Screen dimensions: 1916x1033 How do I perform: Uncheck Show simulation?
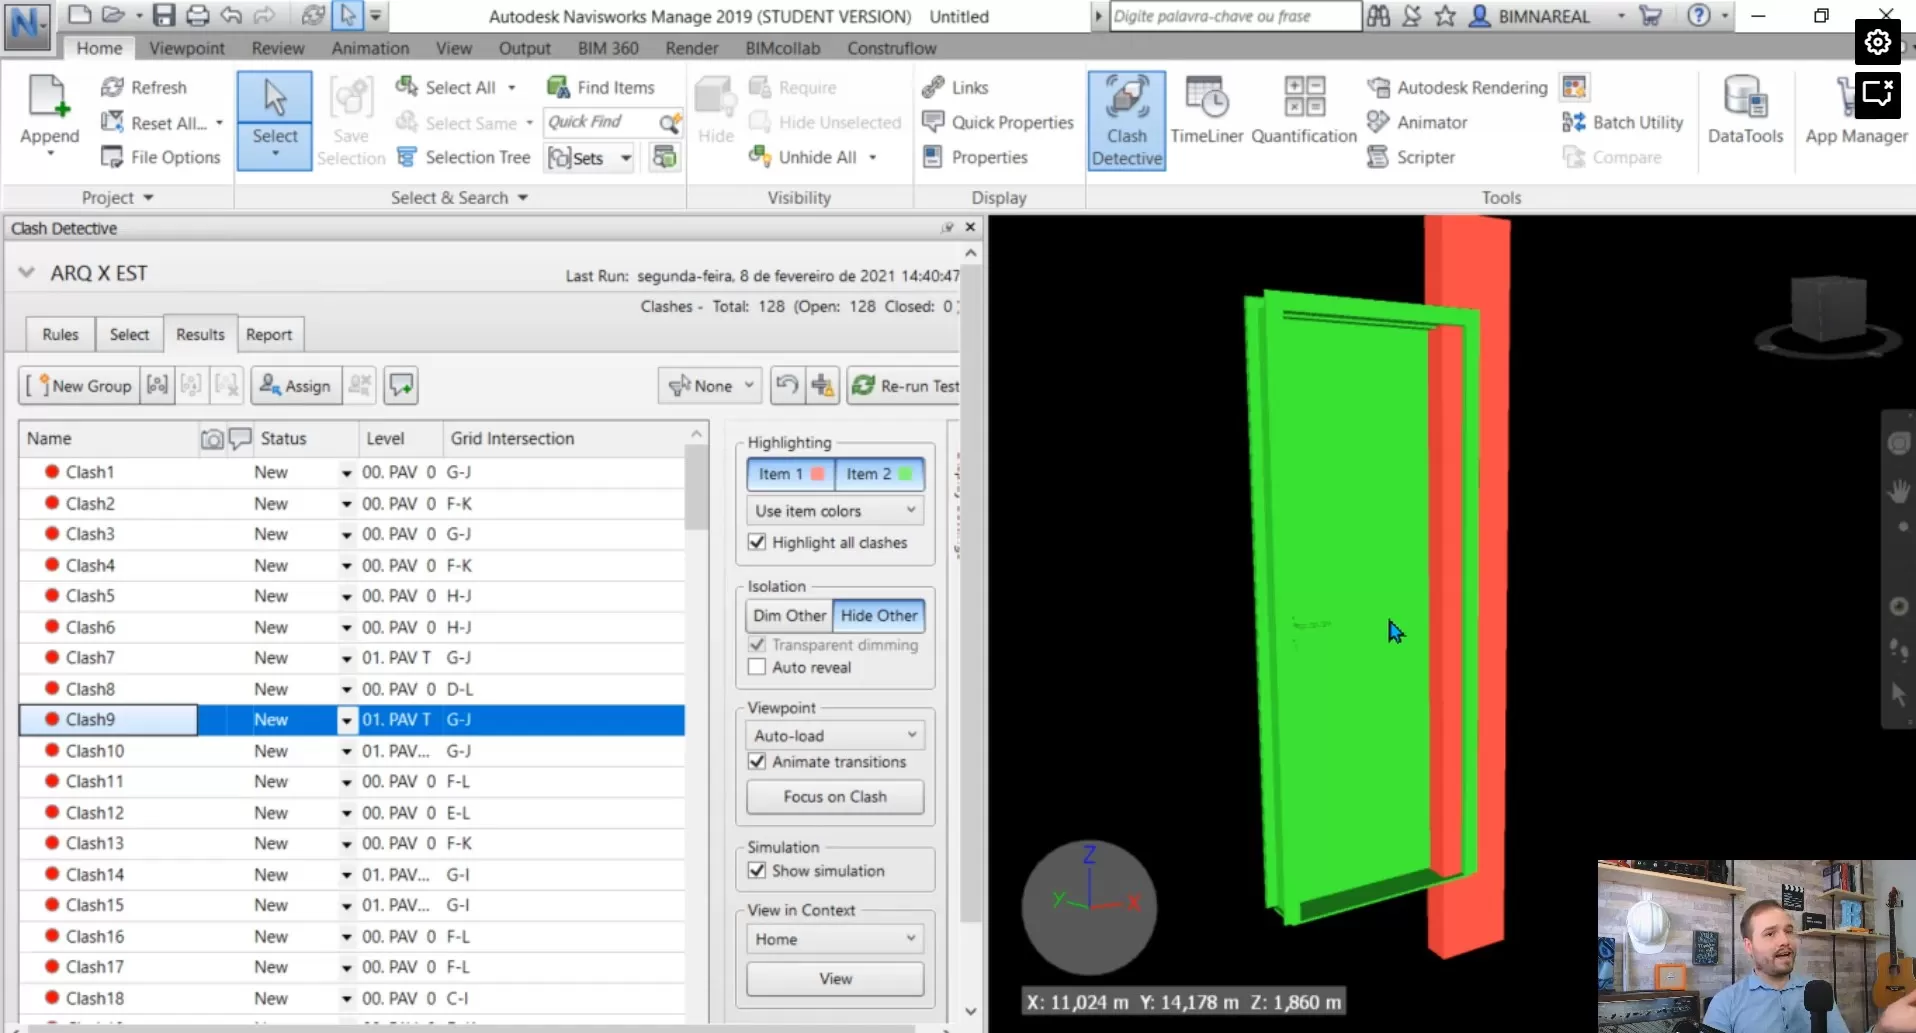757,870
